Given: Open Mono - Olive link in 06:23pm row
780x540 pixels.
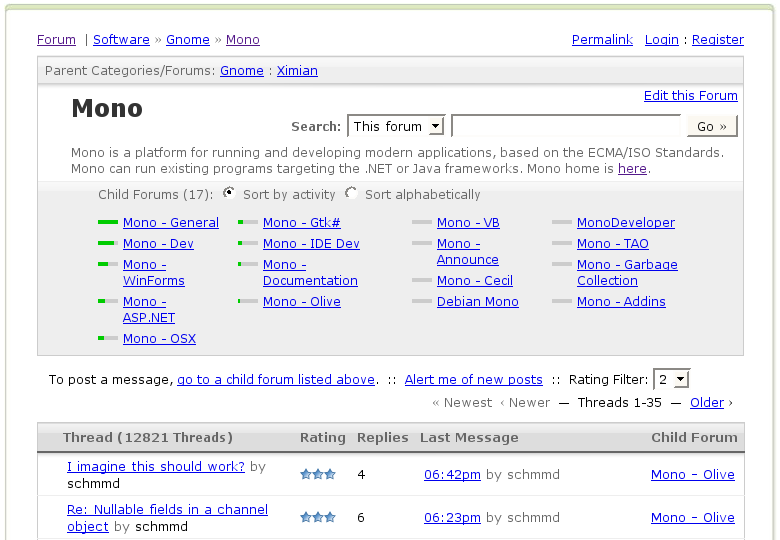Looking at the screenshot, I should (x=692, y=518).
